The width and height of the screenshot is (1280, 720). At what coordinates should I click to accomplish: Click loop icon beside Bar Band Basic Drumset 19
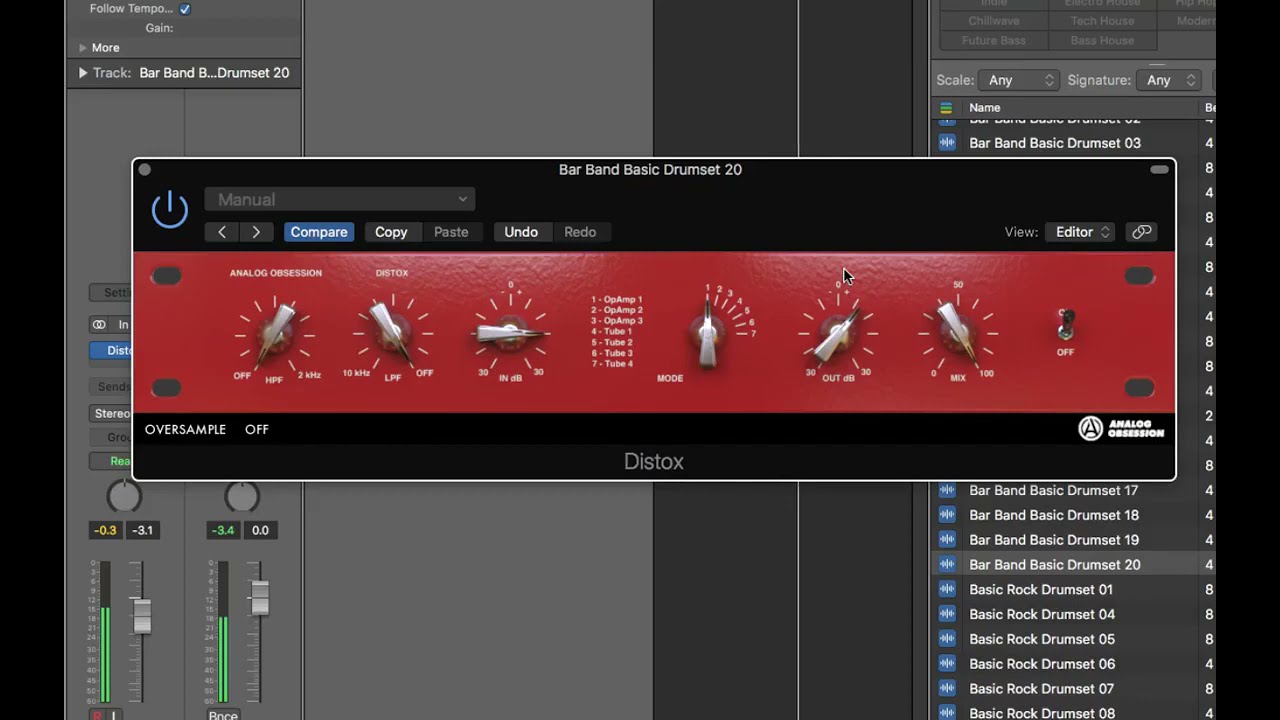click(946, 540)
